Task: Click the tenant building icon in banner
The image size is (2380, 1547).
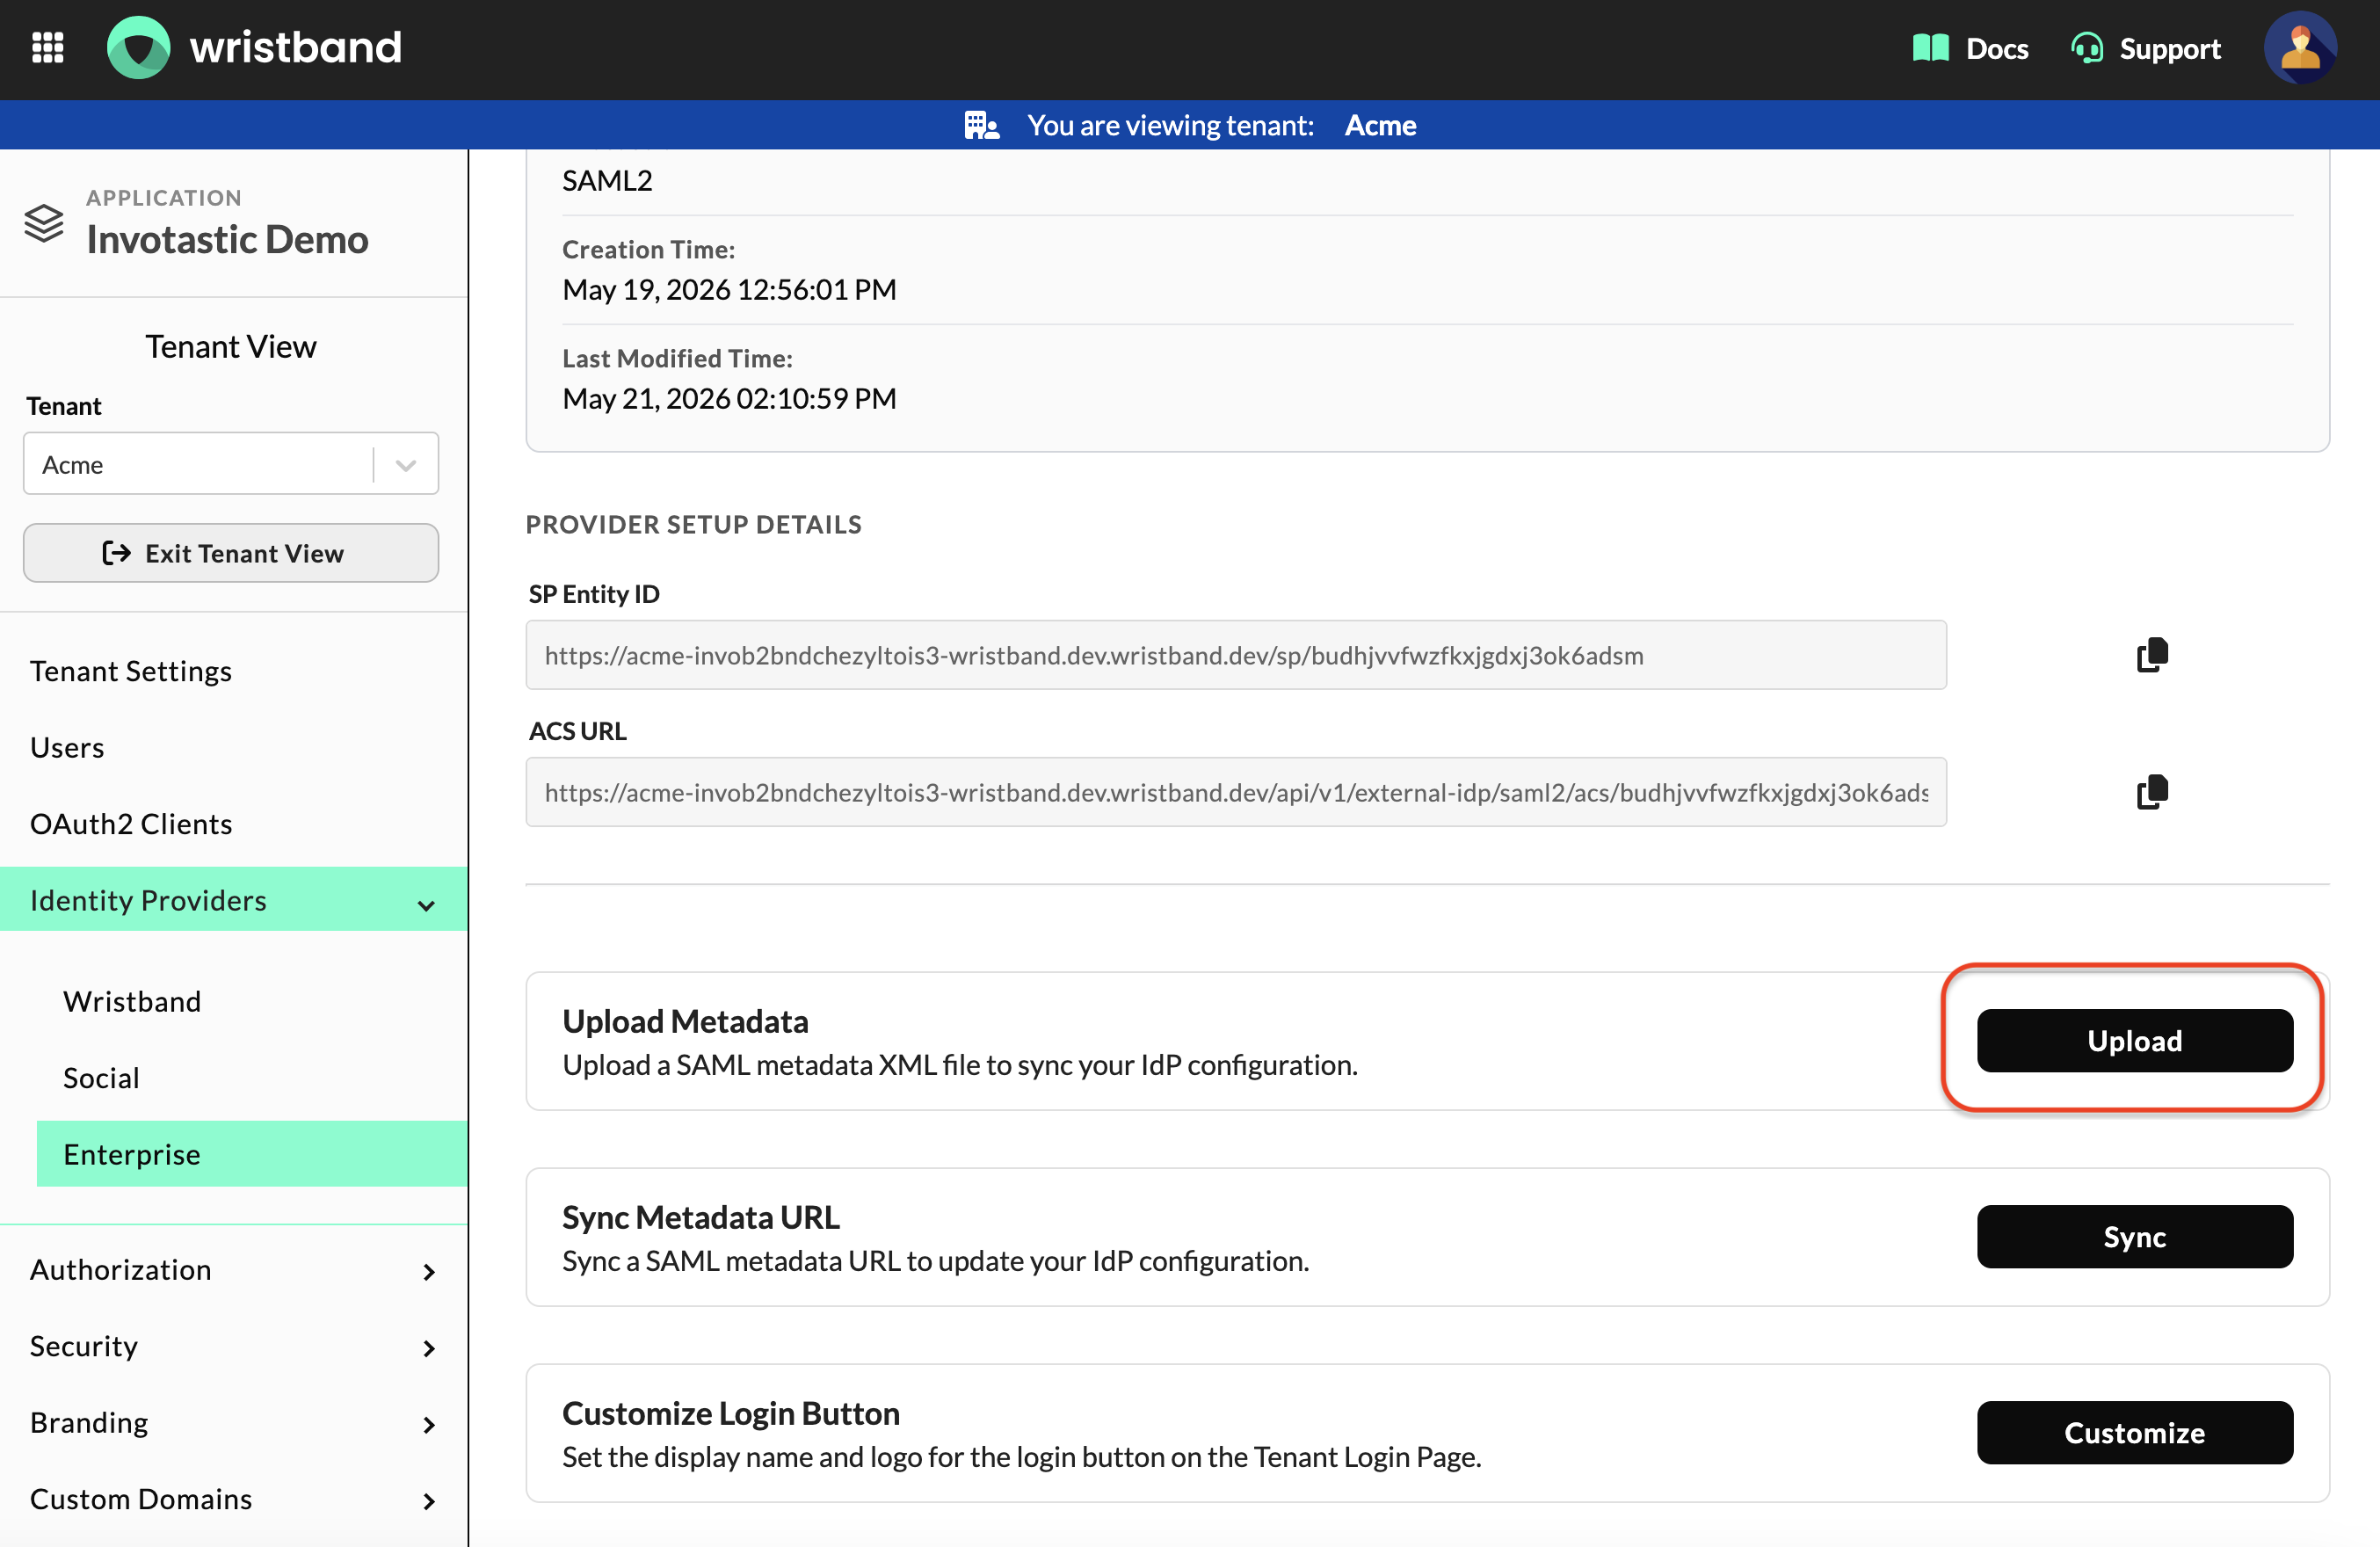Action: [x=981, y=125]
